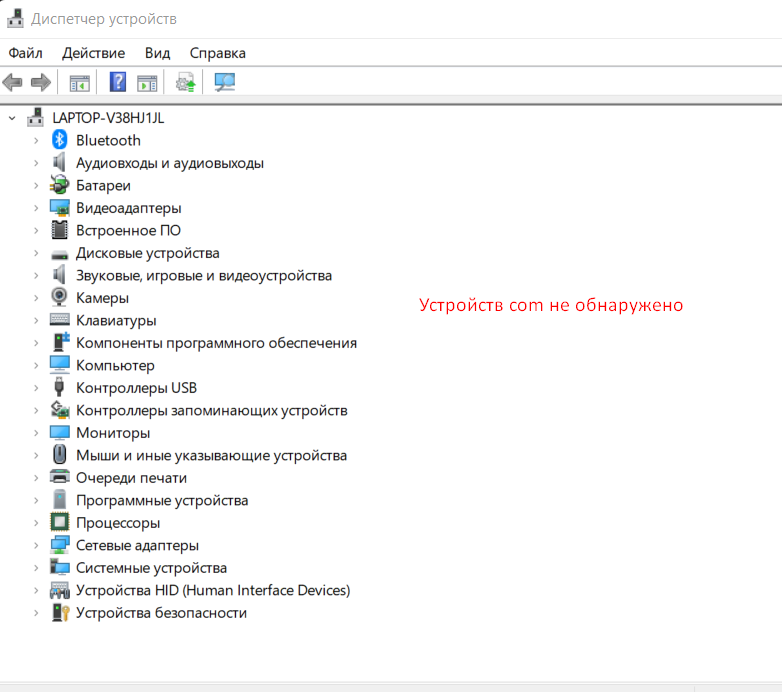The width and height of the screenshot is (782, 692).
Task: Select the Устройства безопасности tree row
Action: (x=162, y=613)
